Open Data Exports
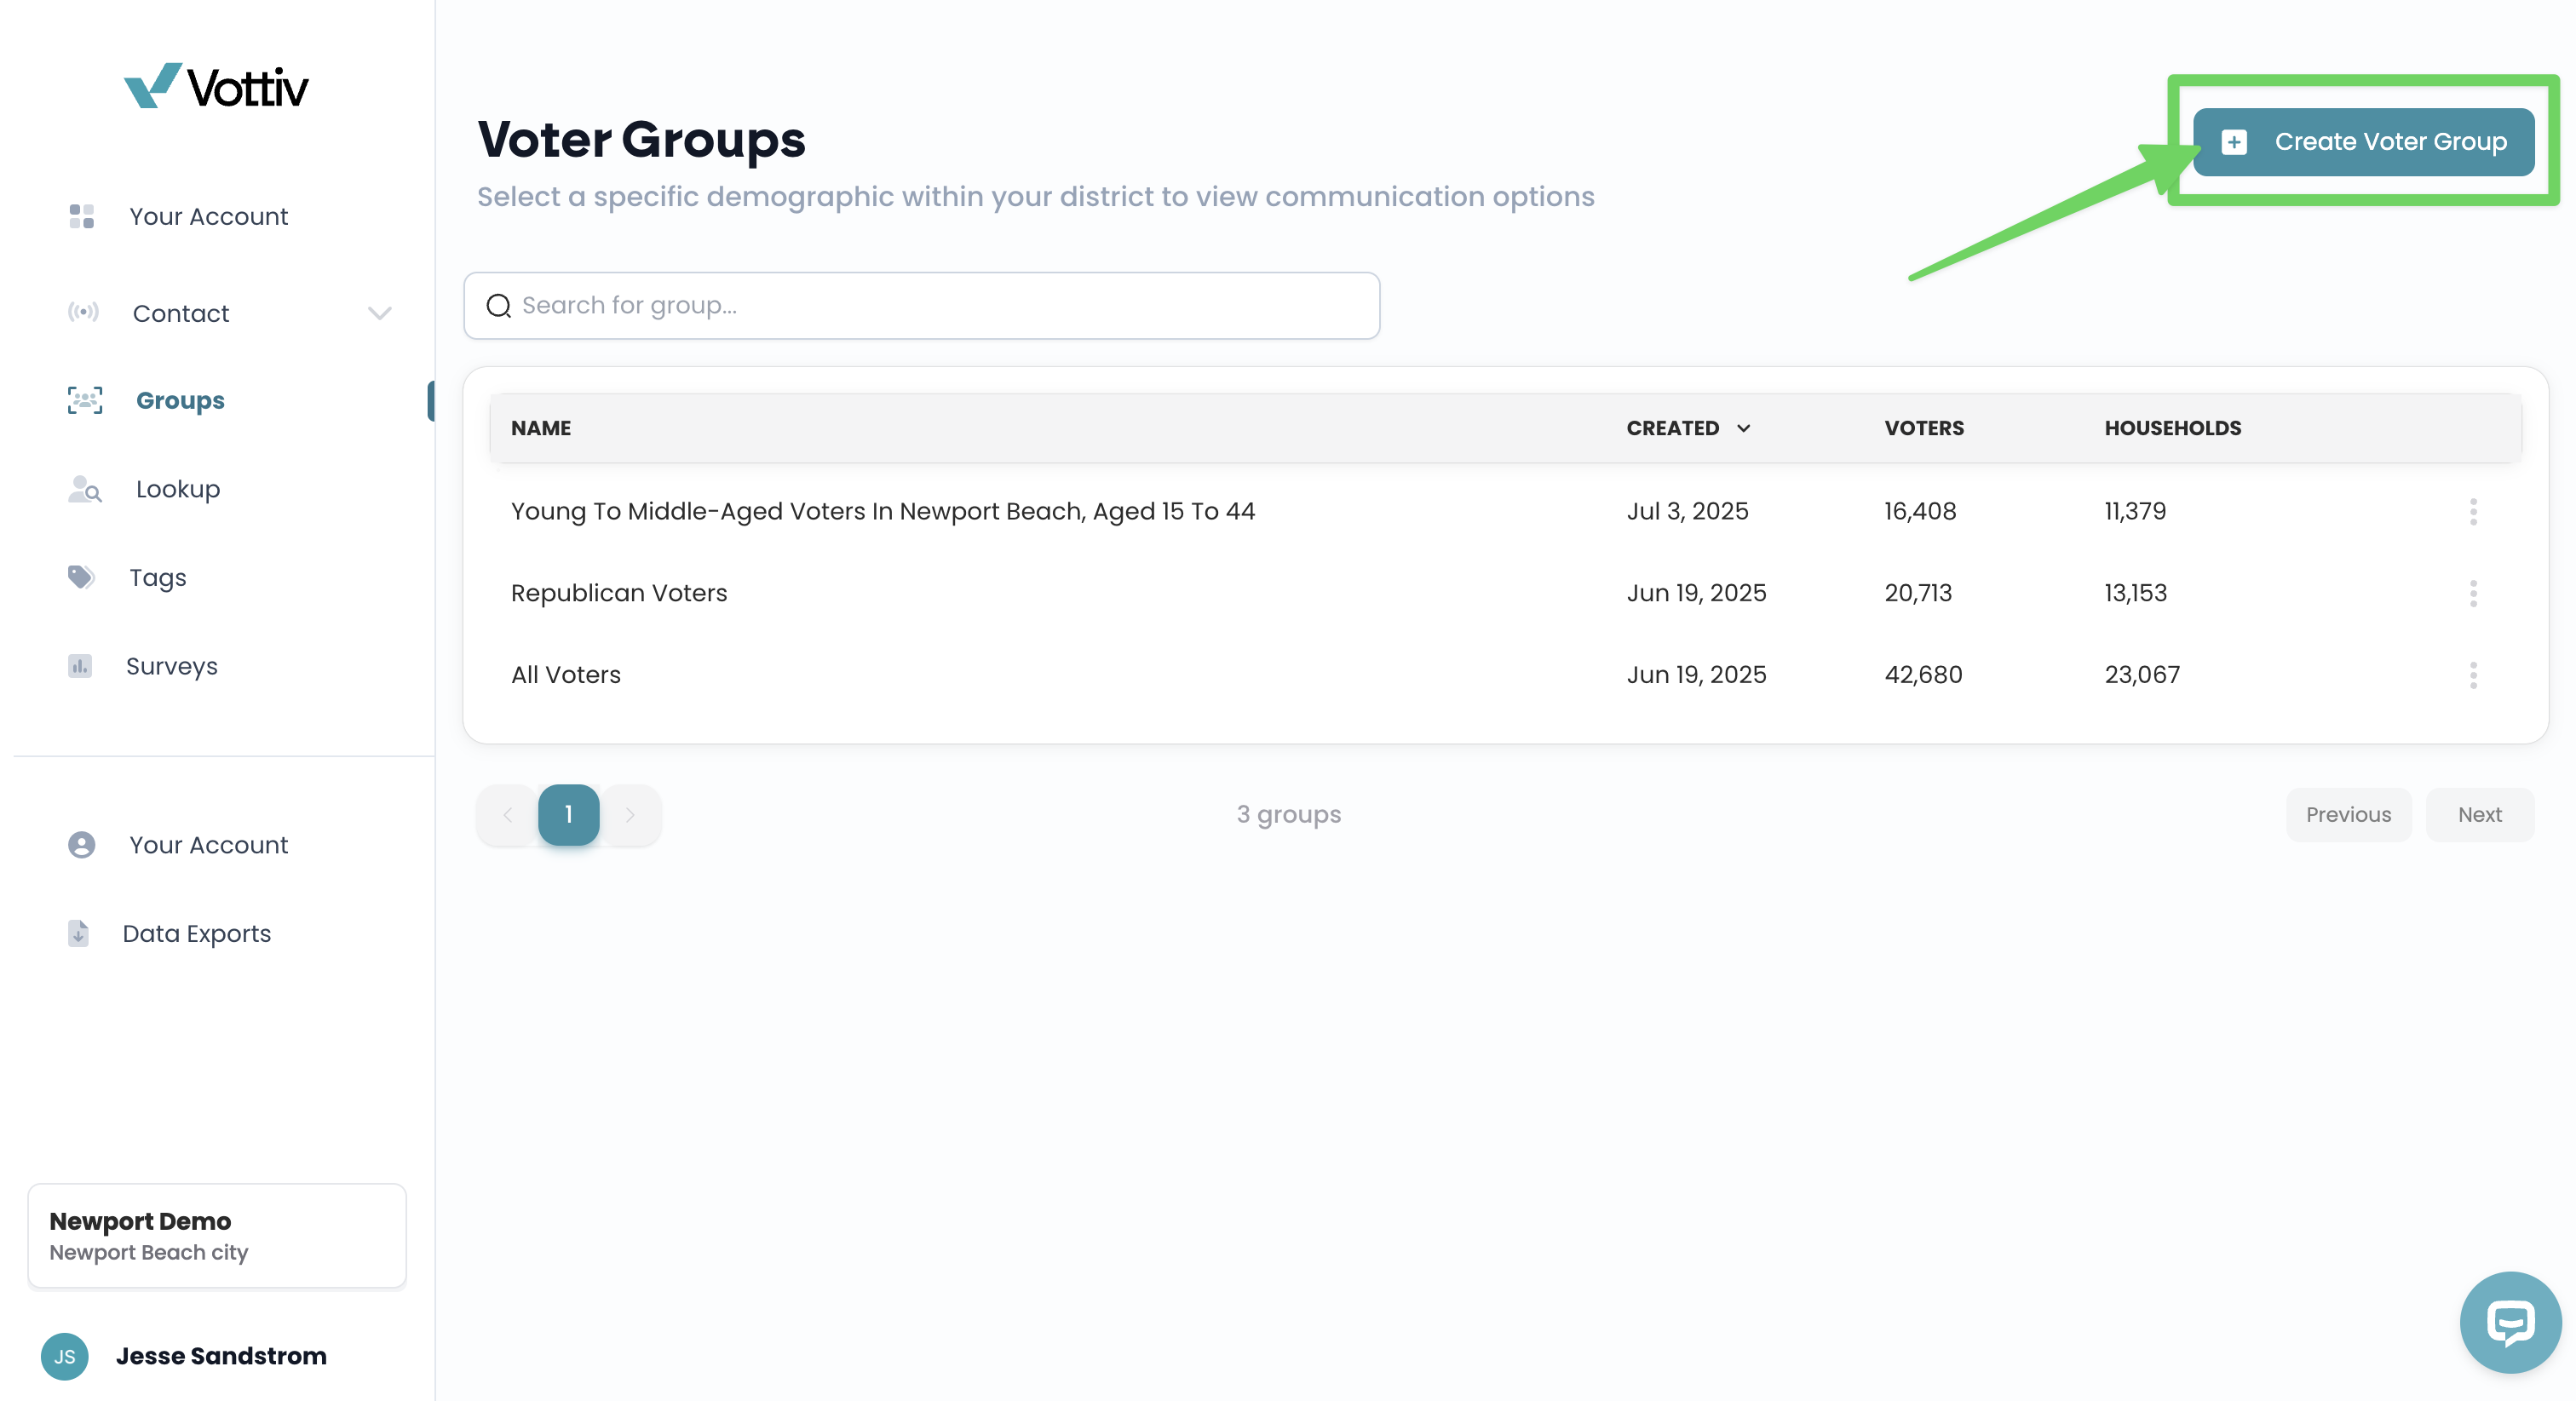This screenshot has height=1401, width=2576. coord(196,933)
